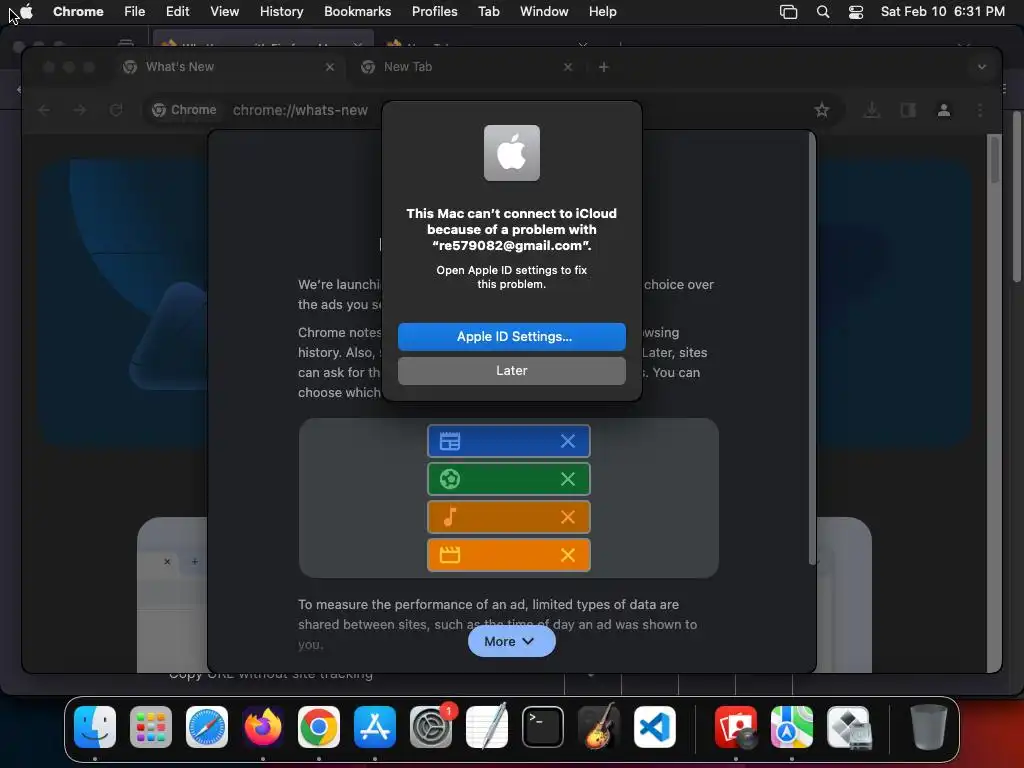The width and height of the screenshot is (1024, 768).
Task: Expand the tab search chevron
Action: [982, 67]
